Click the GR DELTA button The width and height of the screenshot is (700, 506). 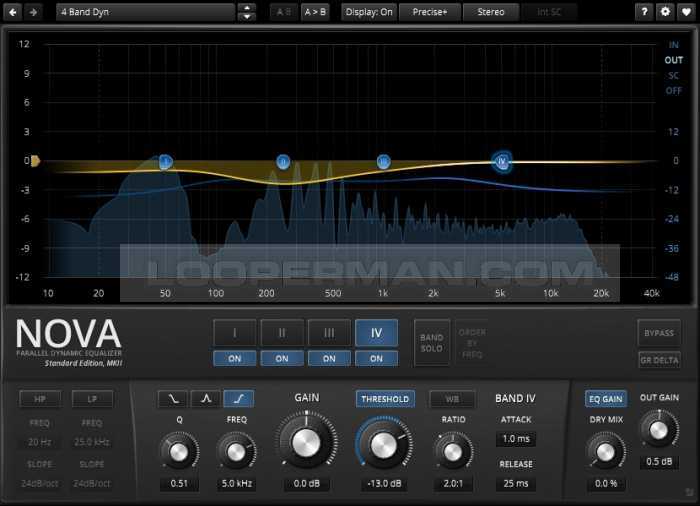pos(658,360)
